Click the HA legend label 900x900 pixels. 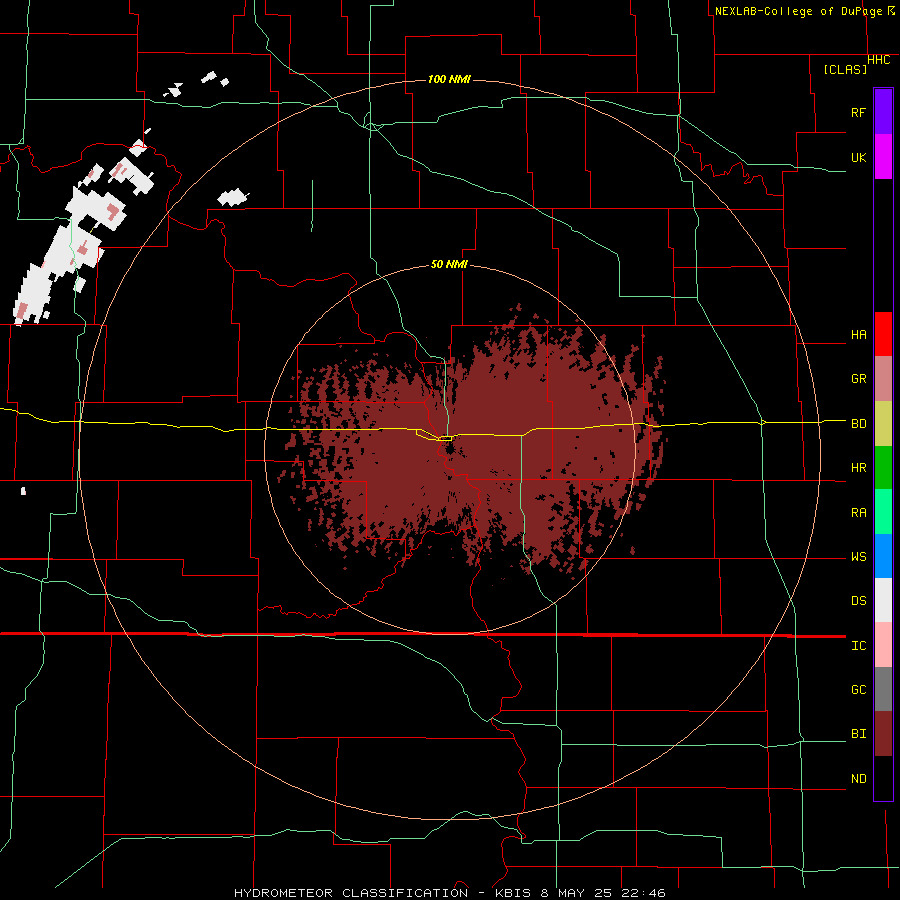tap(858, 335)
